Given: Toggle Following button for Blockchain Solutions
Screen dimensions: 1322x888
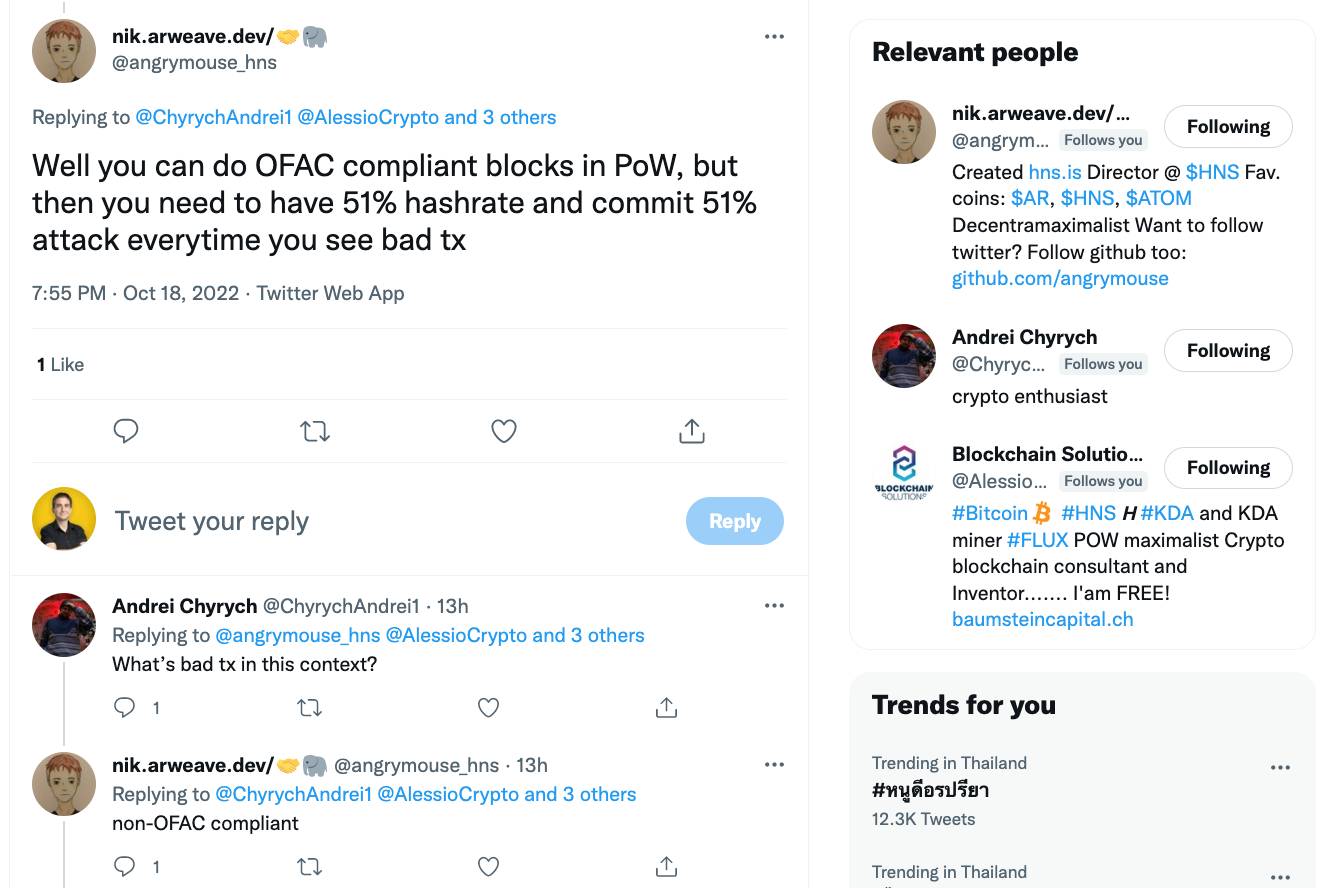Looking at the screenshot, I should tap(1228, 468).
